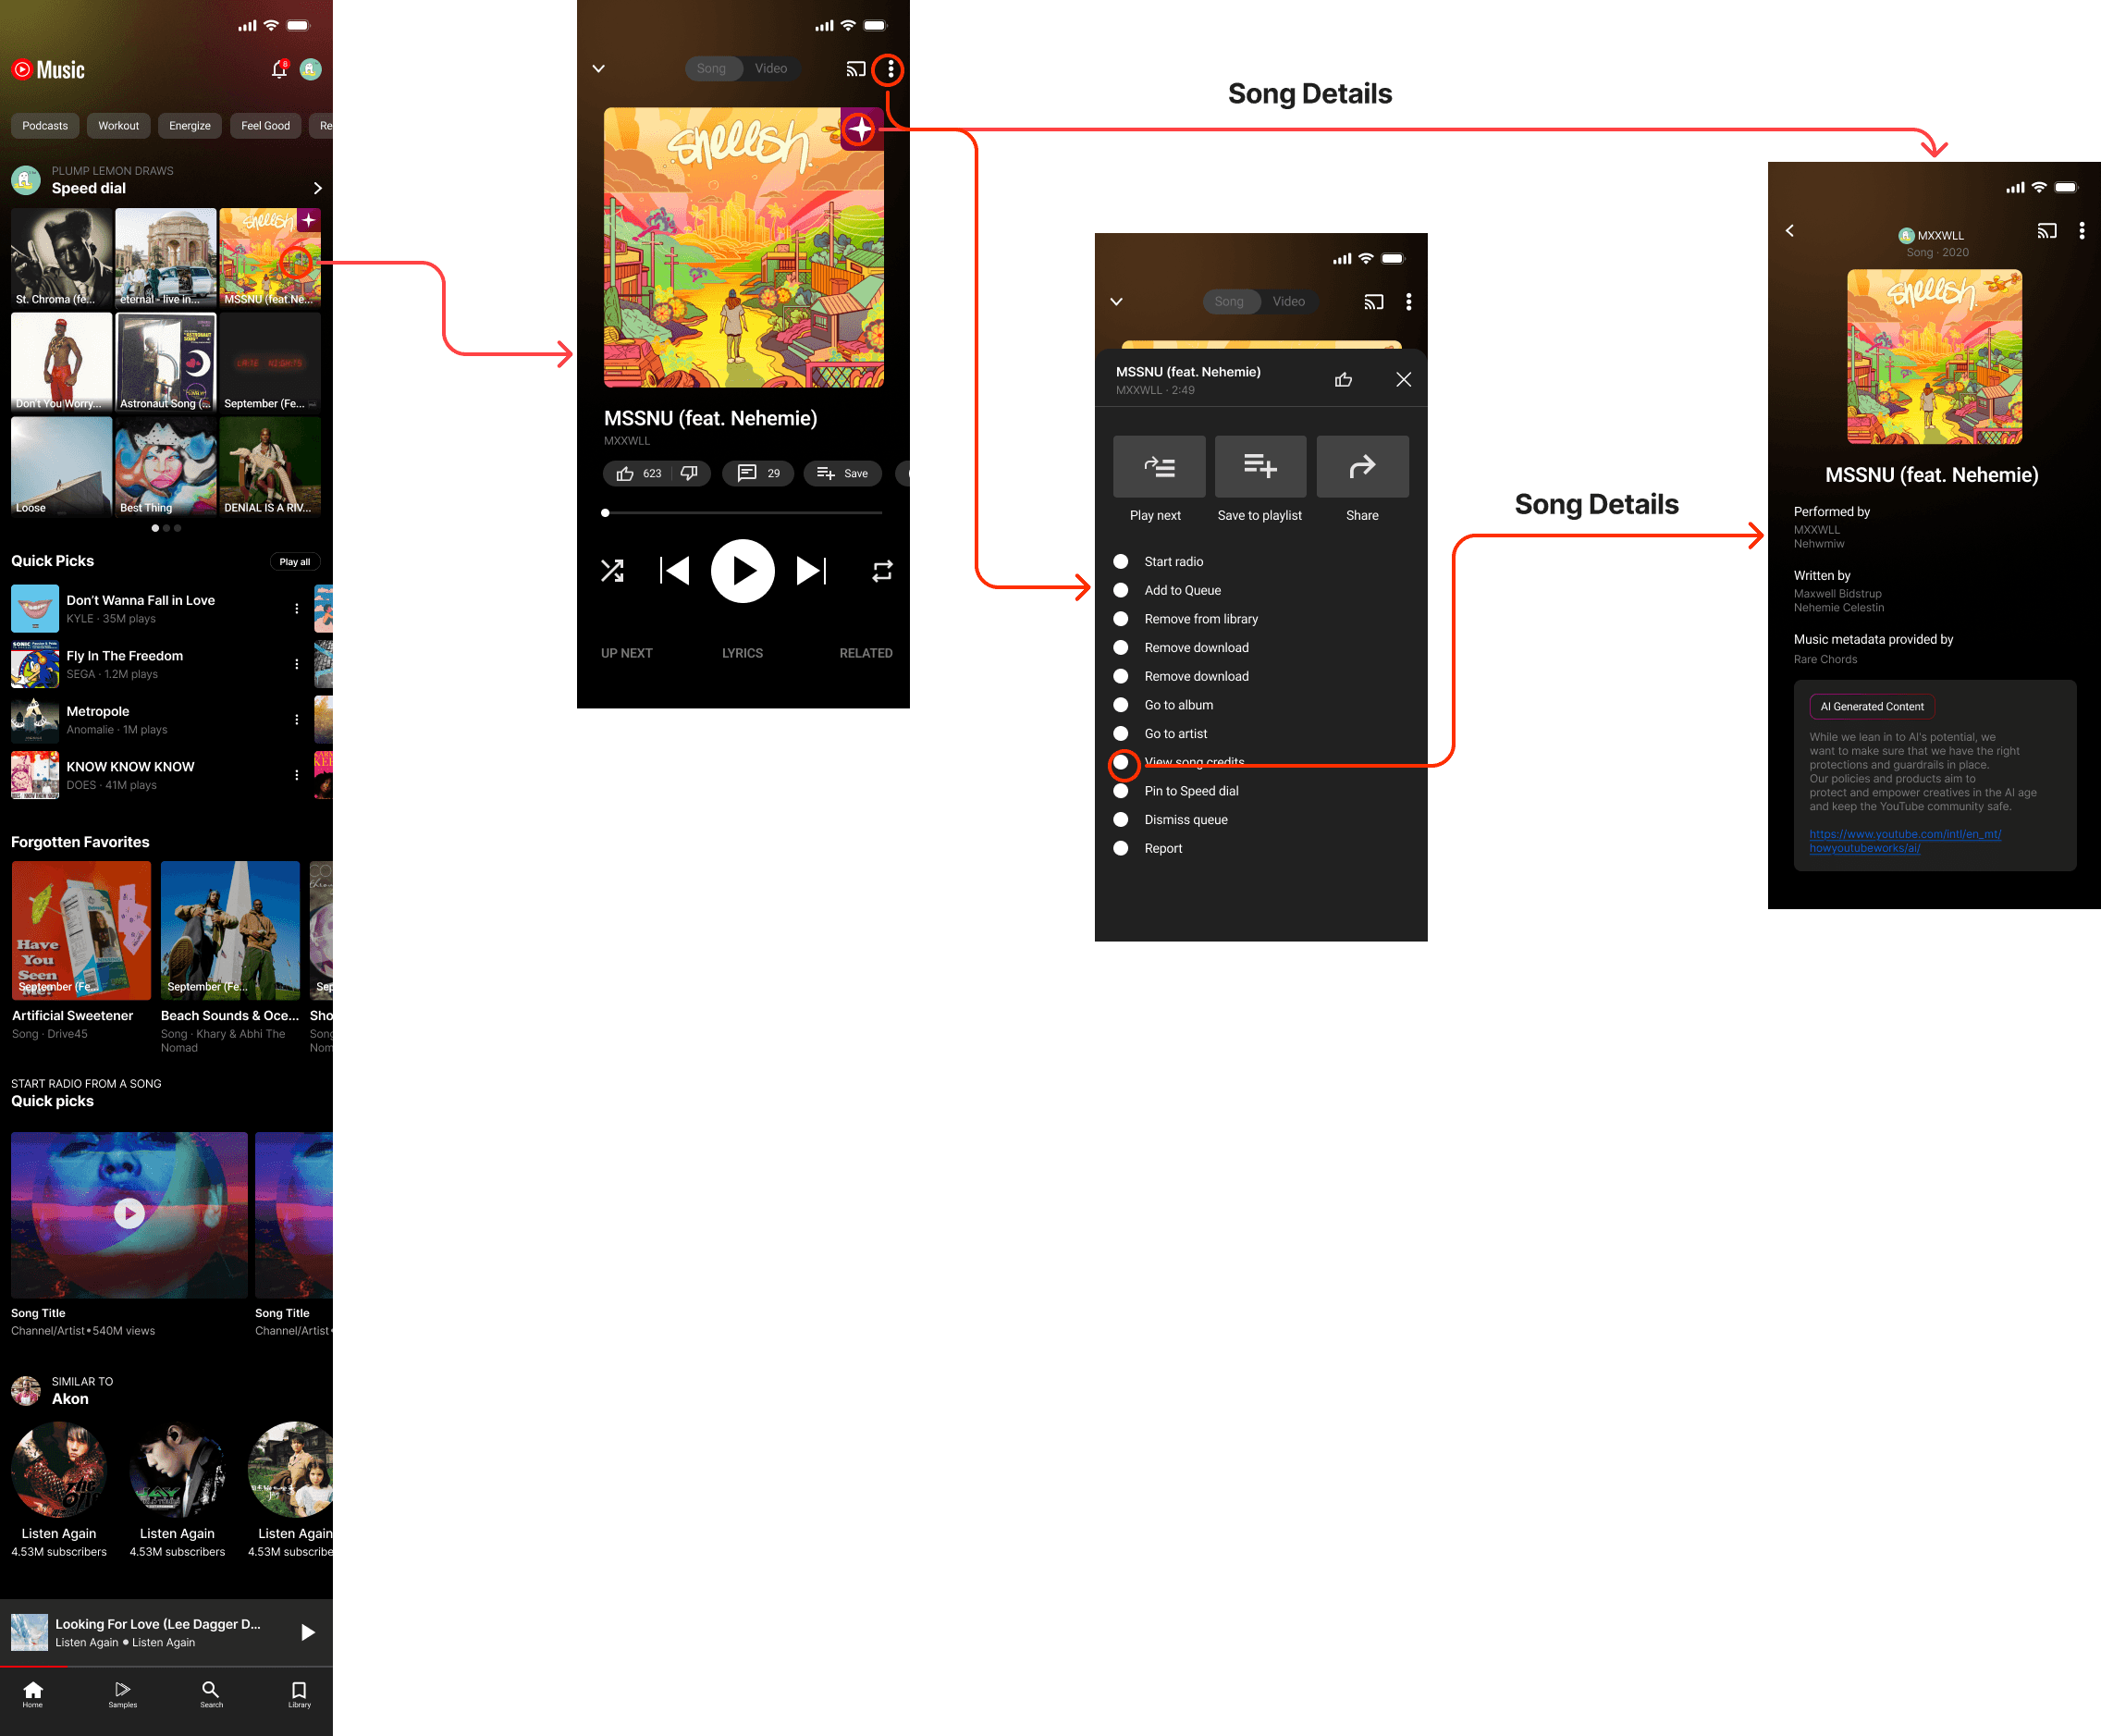Collapse the player with the down chevron
This screenshot has width=2101, height=1736.
coord(598,69)
